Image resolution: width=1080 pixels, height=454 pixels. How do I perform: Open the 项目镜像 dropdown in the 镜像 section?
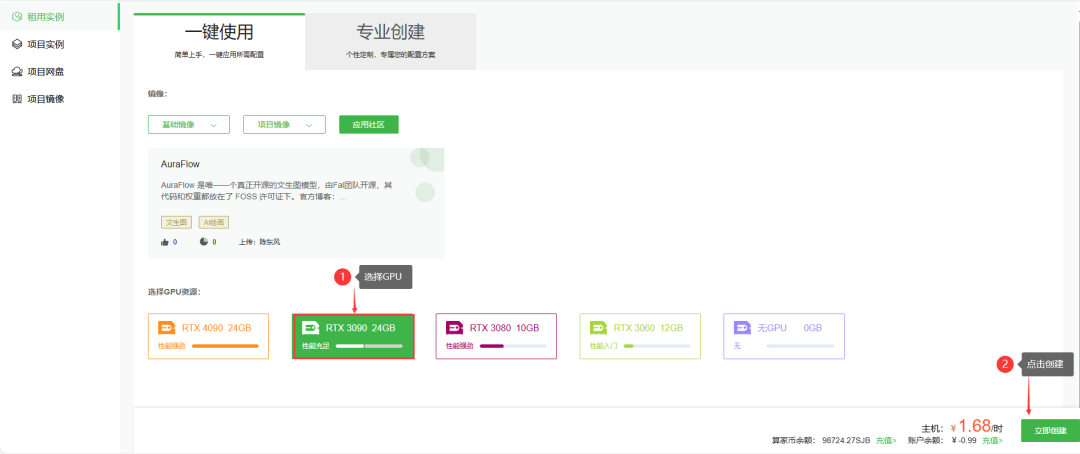[x=284, y=125]
